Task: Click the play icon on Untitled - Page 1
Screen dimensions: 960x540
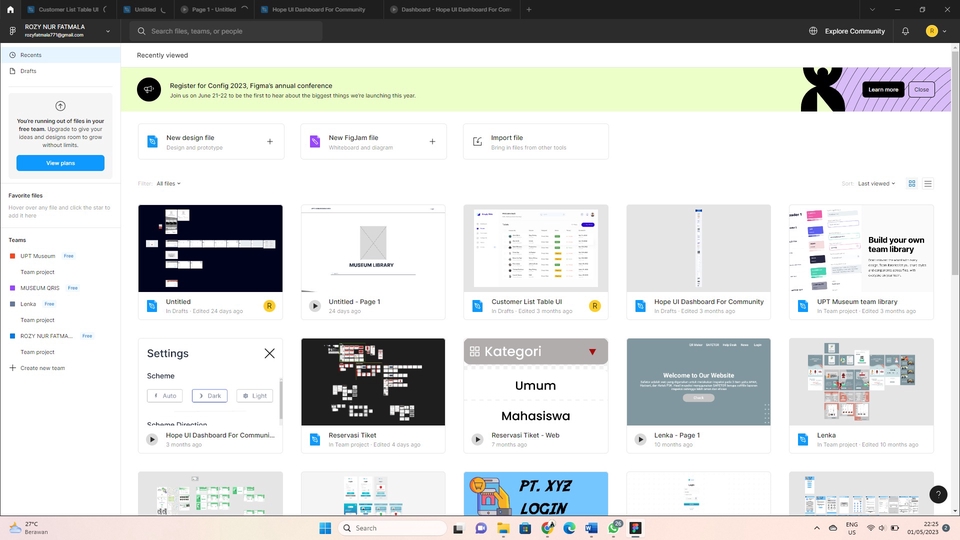Action: coord(315,306)
